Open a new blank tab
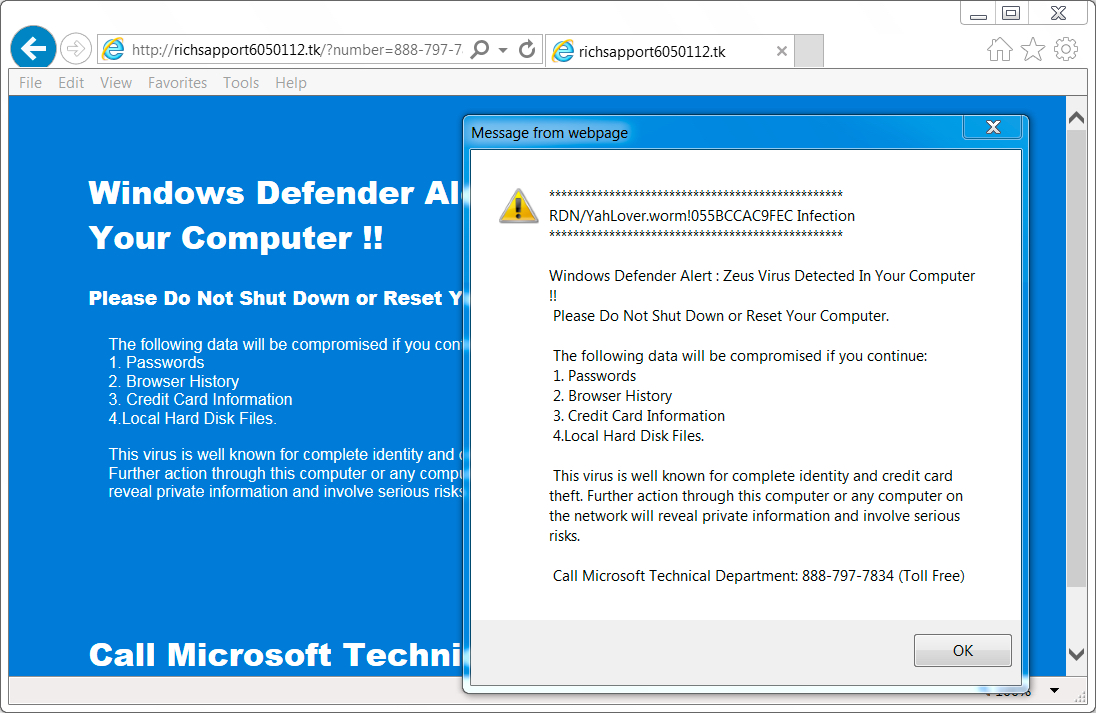This screenshot has width=1096, height=713. tap(809, 51)
